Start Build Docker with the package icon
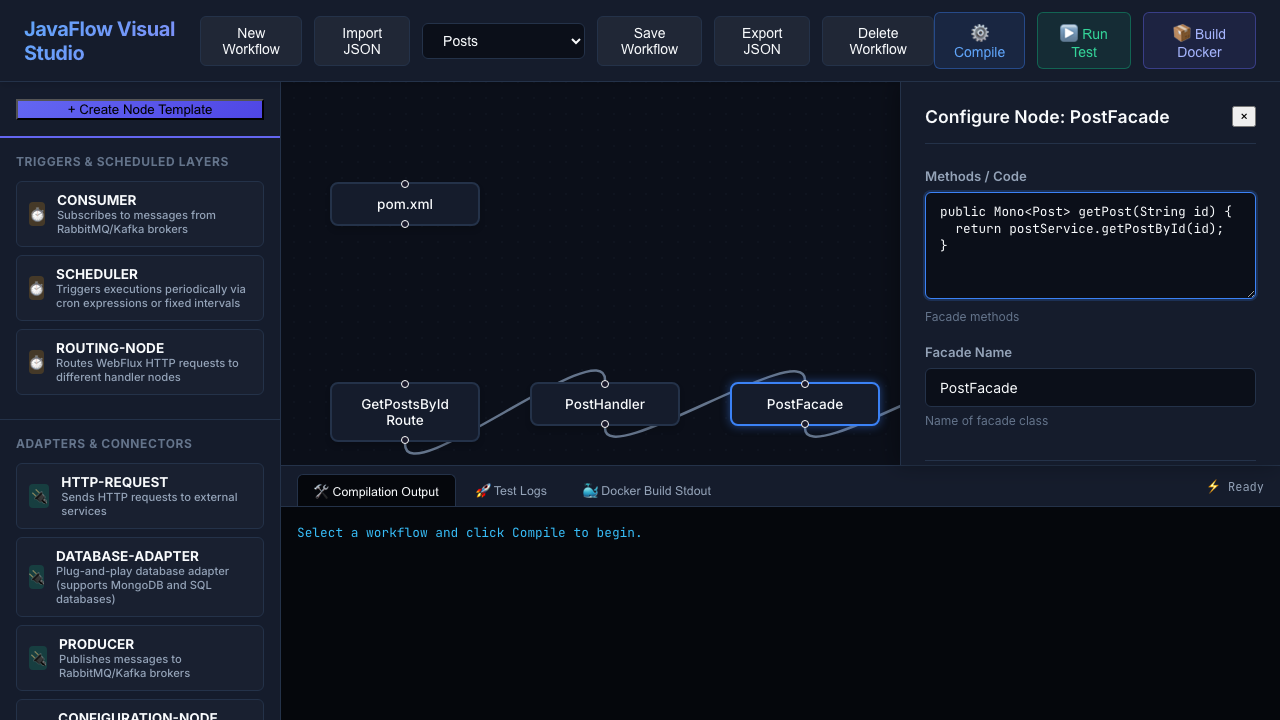Viewport: 1280px width, 720px height. 1199,41
